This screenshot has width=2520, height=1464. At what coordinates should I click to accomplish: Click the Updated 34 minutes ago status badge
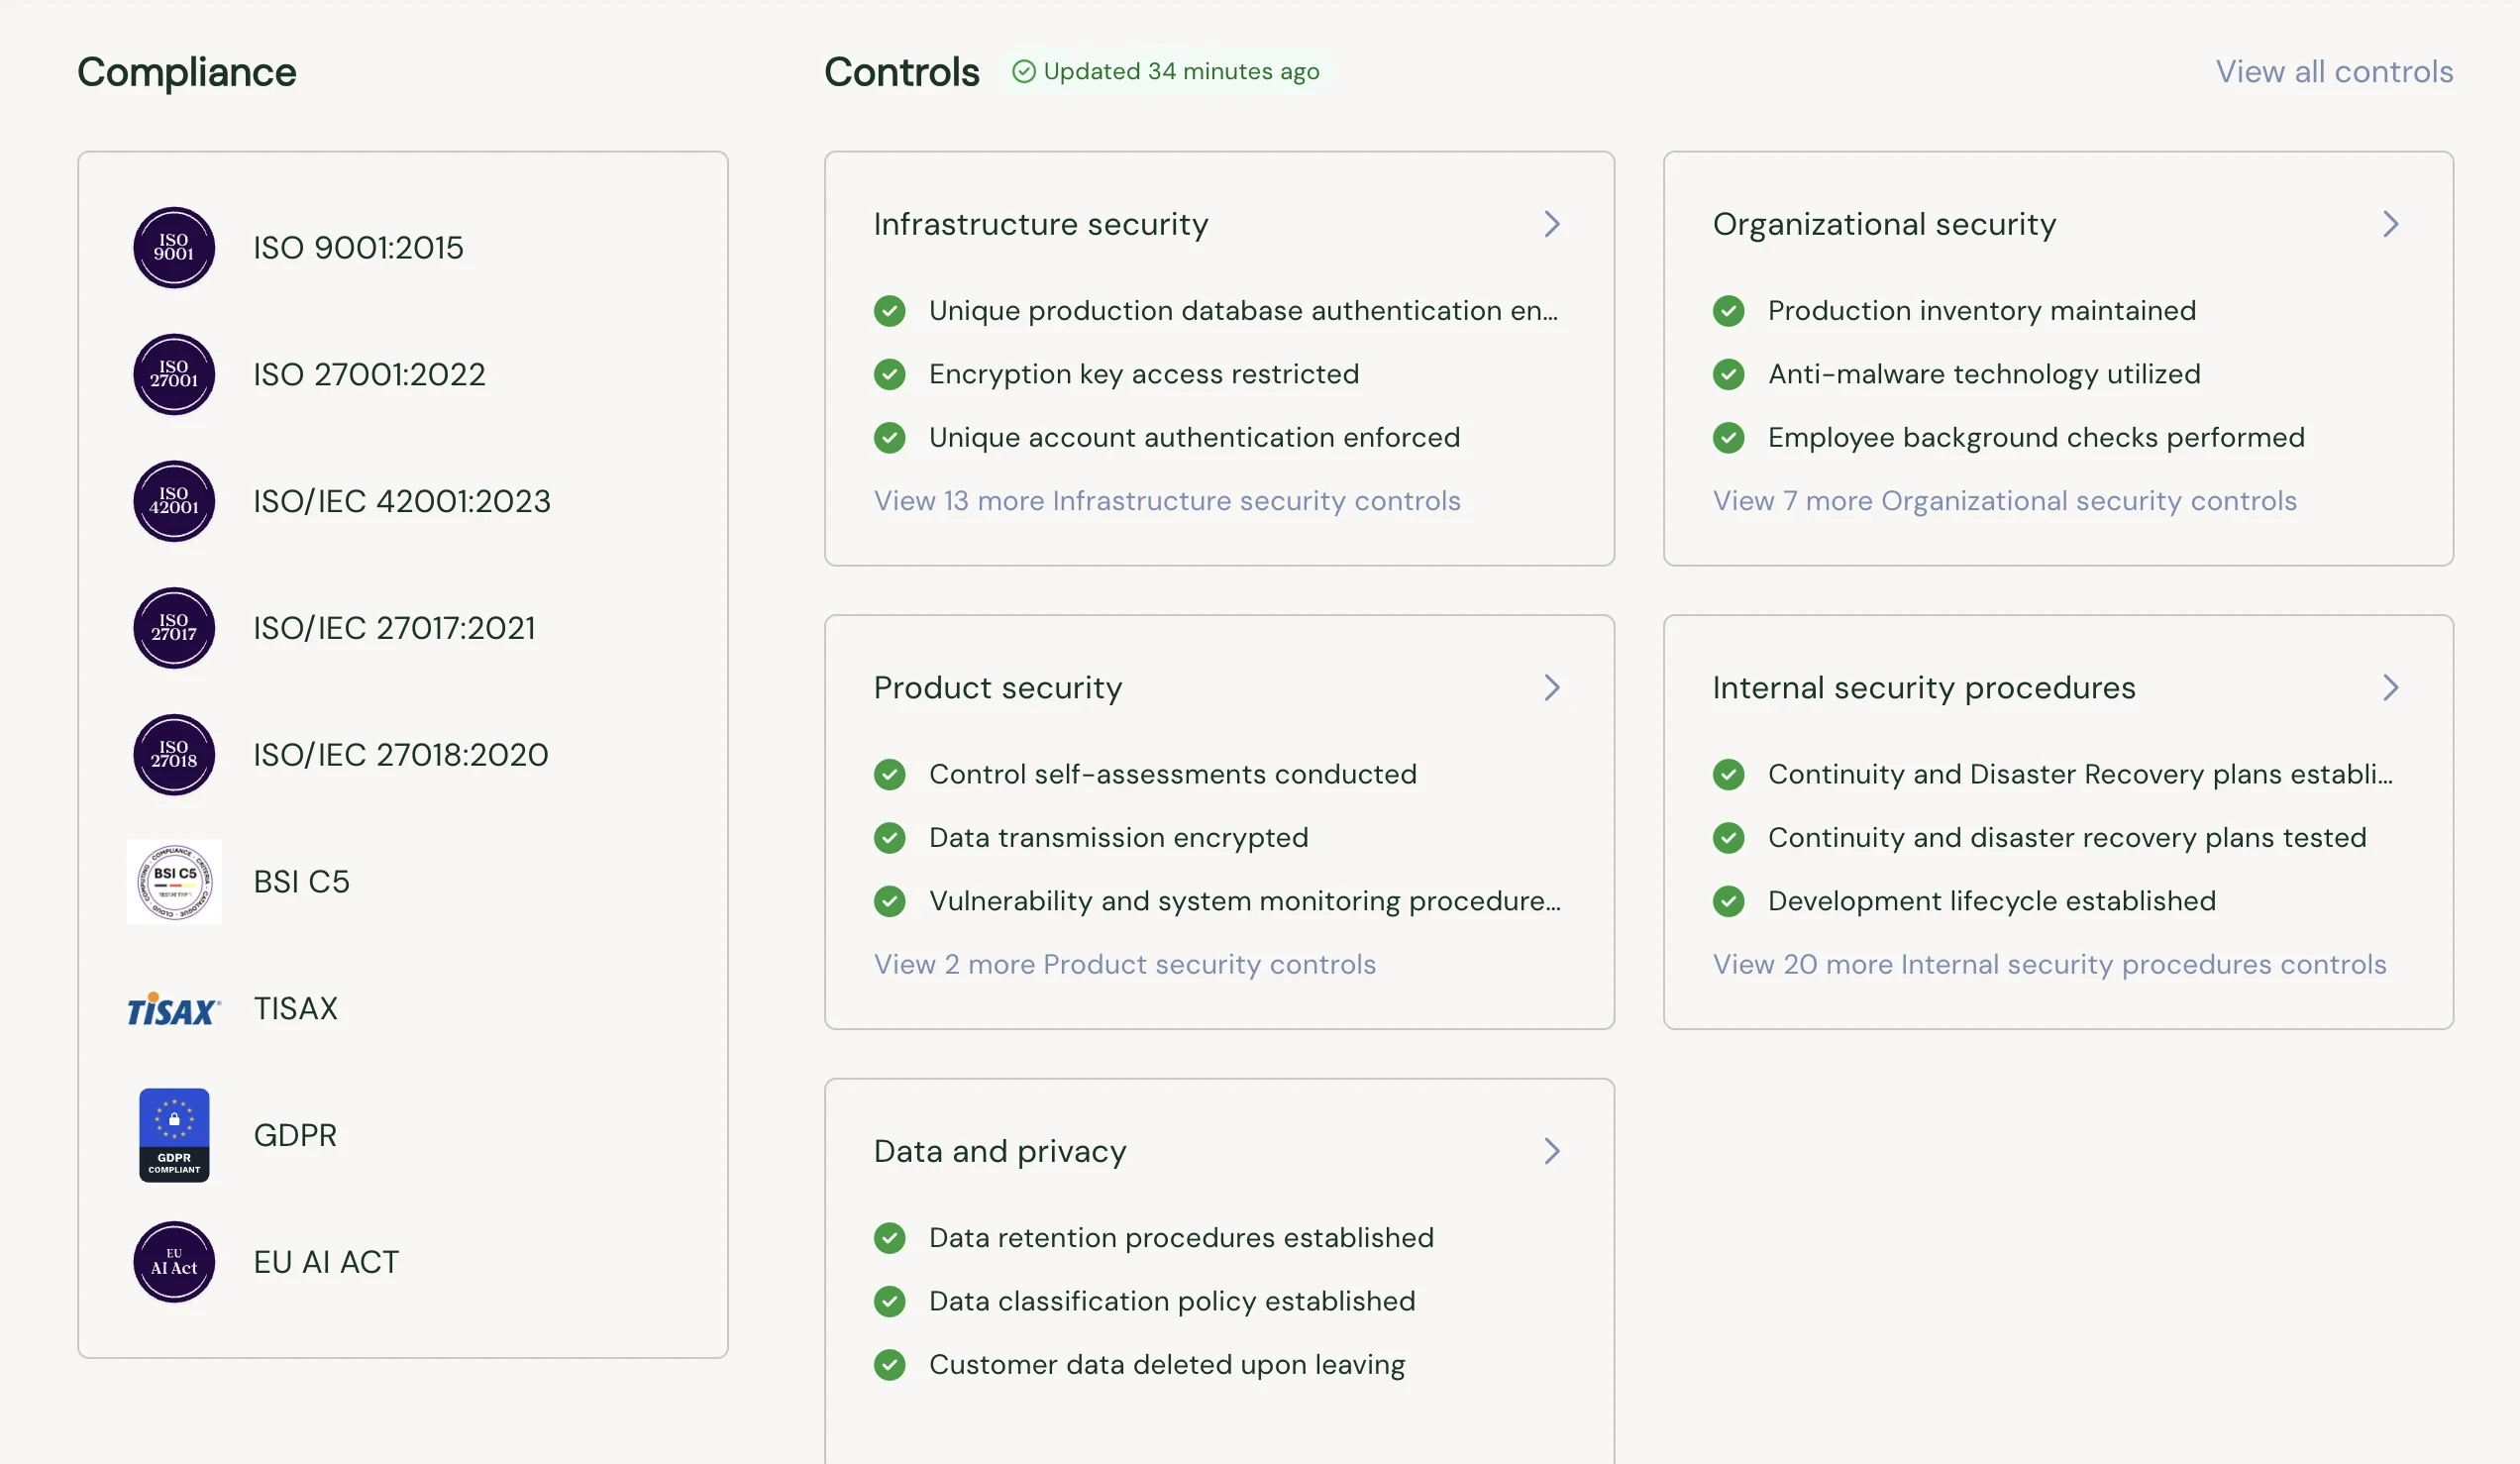click(x=1166, y=72)
